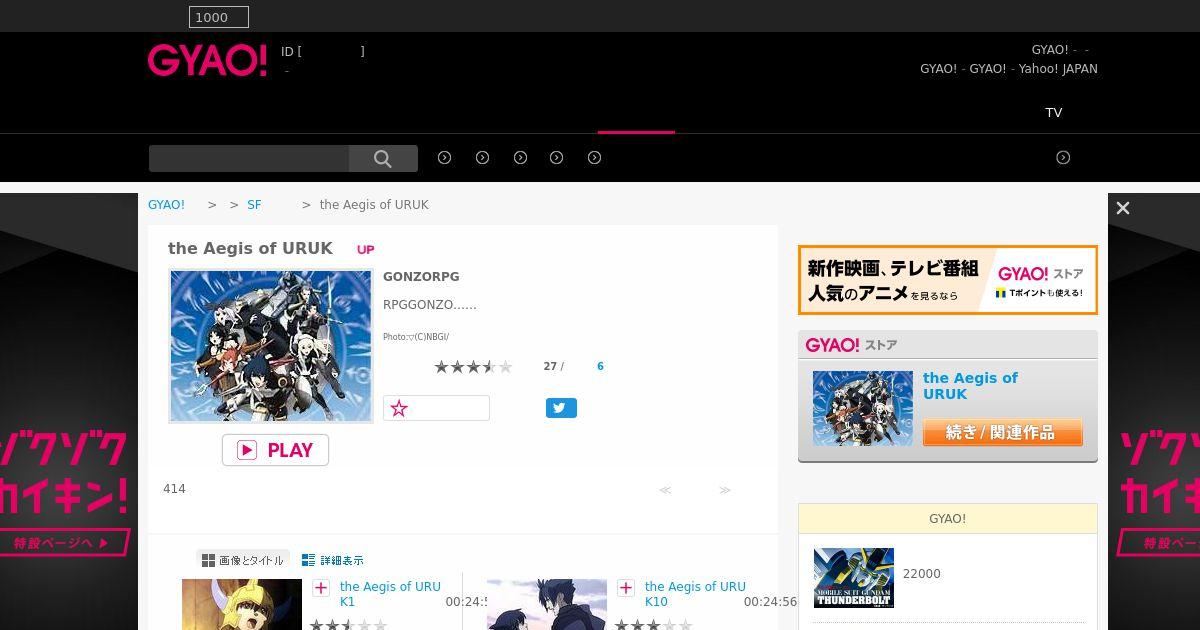This screenshot has width=1200, height=630.
Task: Click the pink UP badge next to the title
Action: click(x=366, y=250)
